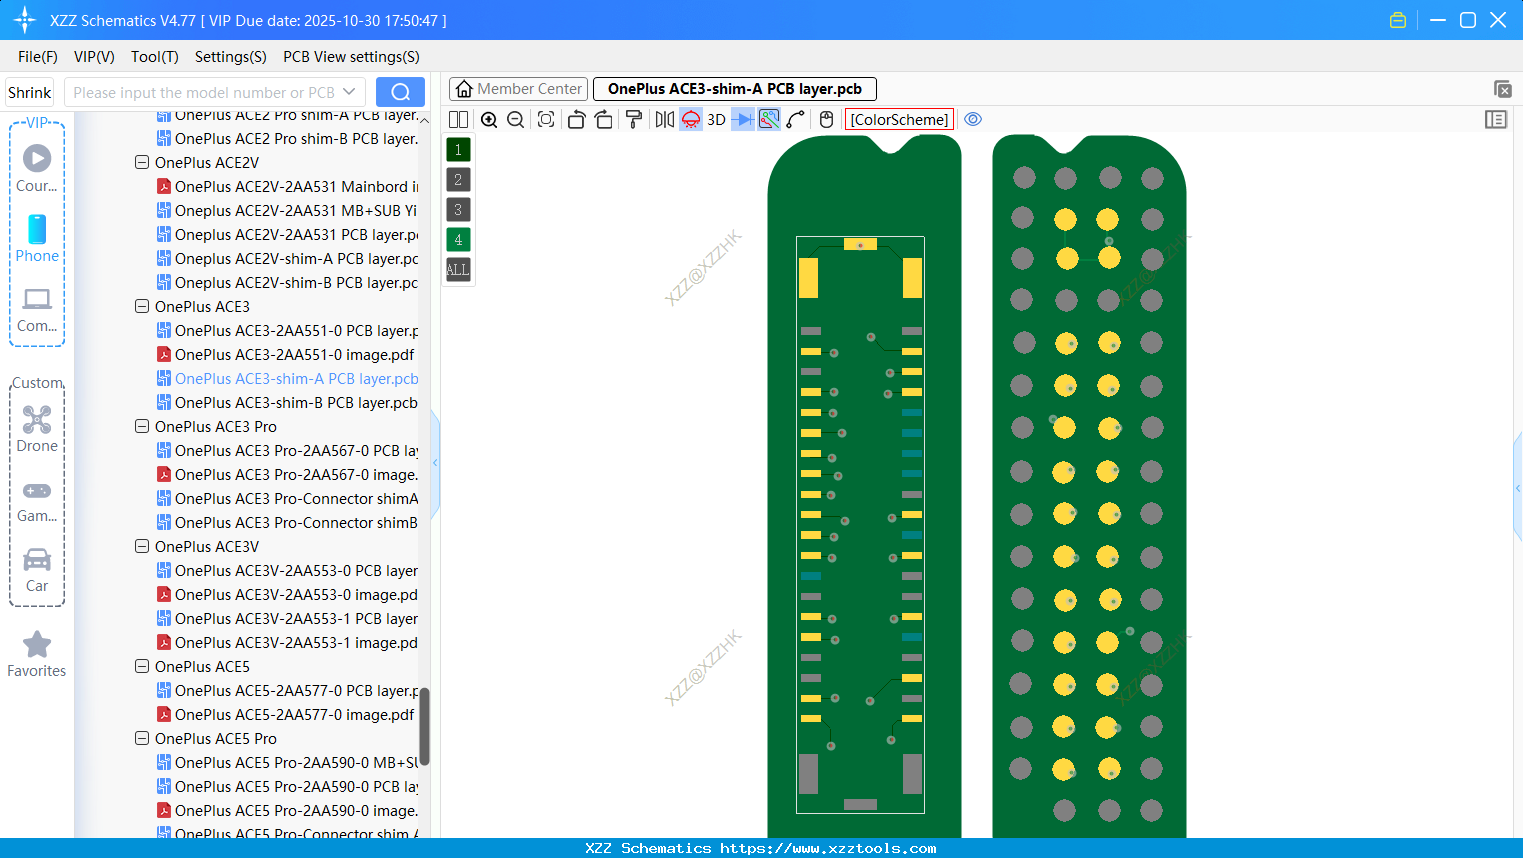Open the Game sidebar category
Screen dimensions: 1523x858
pyautogui.click(x=37, y=501)
